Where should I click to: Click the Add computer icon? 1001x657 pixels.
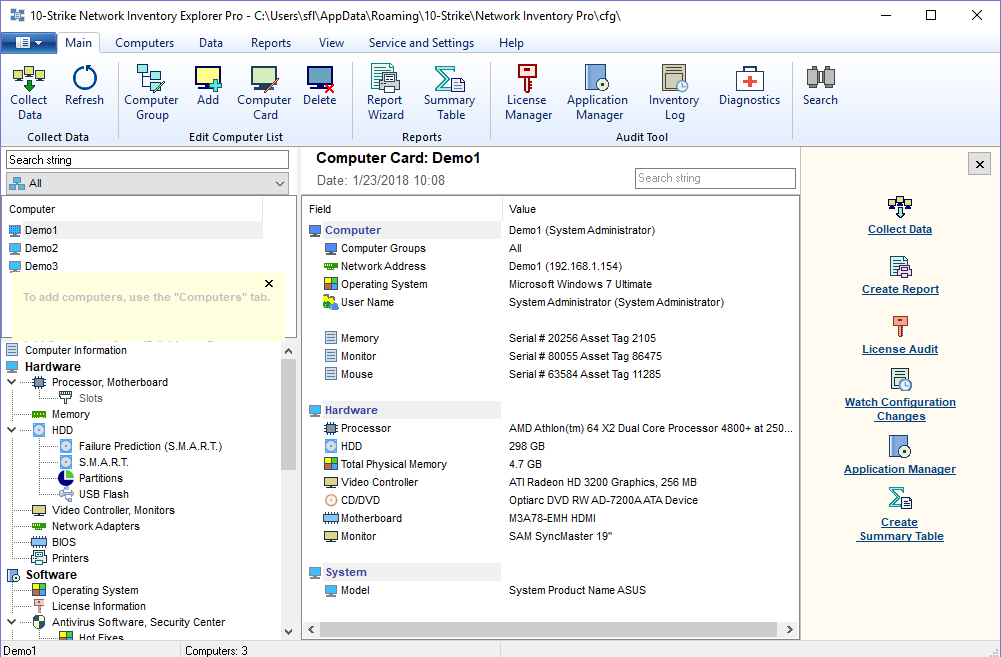[208, 78]
